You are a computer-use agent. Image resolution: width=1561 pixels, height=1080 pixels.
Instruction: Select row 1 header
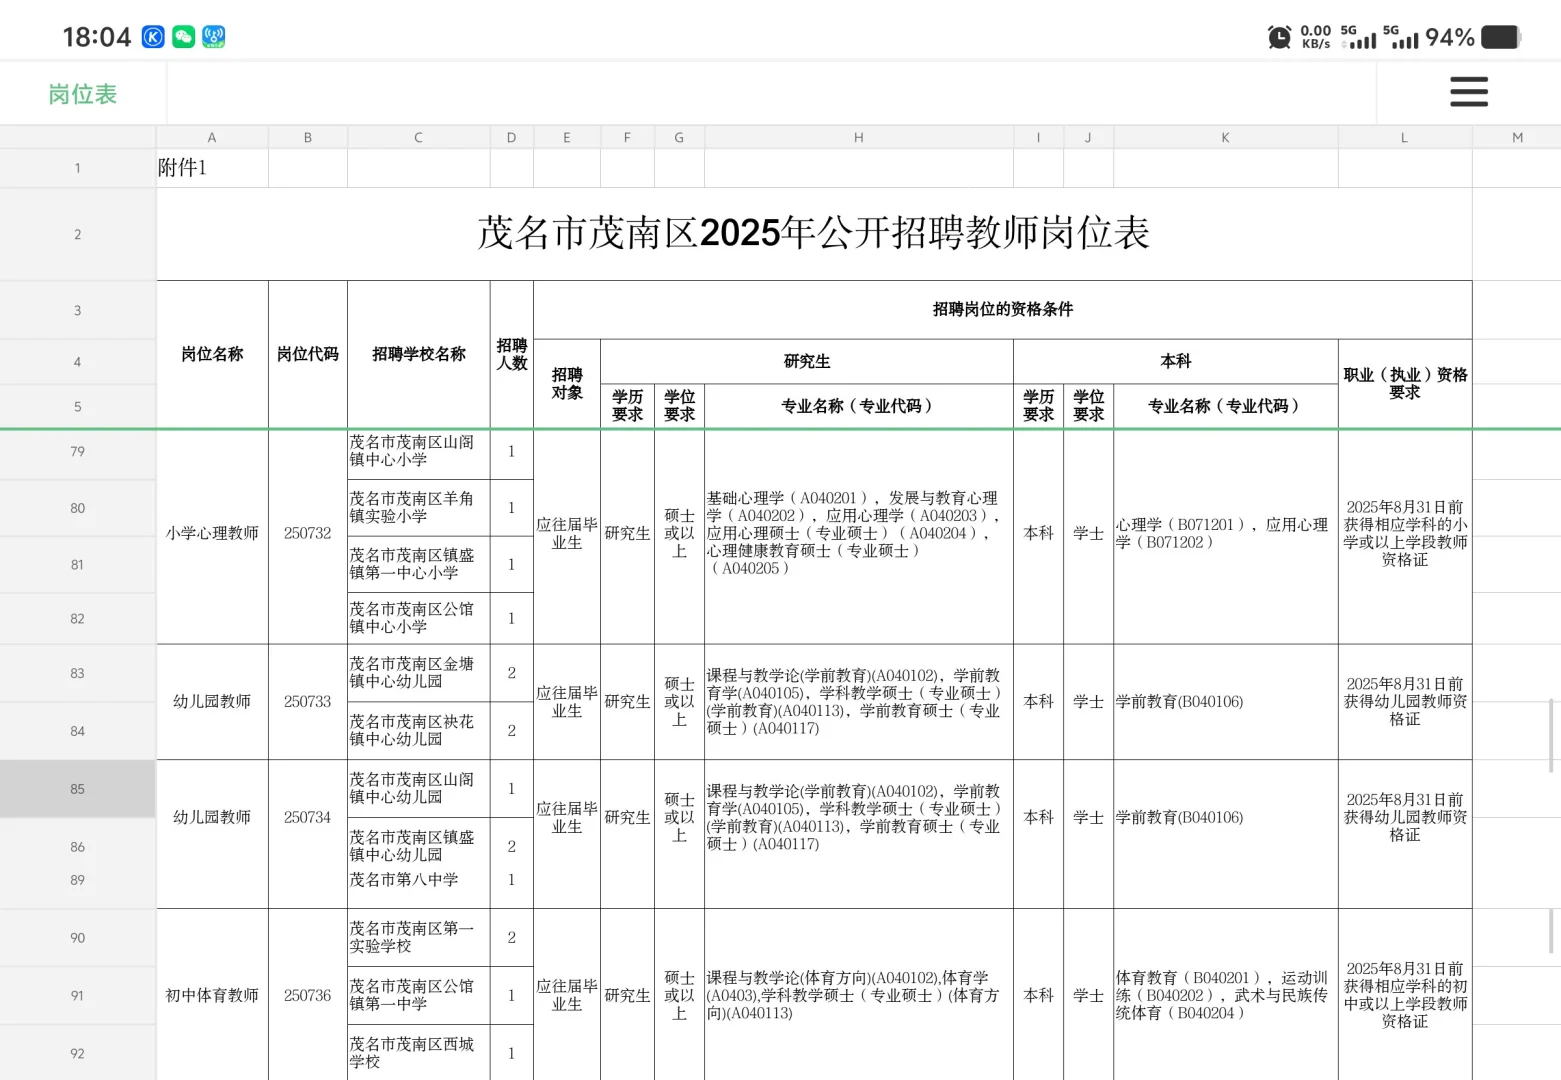pyautogui.click(x=78, y=168)
